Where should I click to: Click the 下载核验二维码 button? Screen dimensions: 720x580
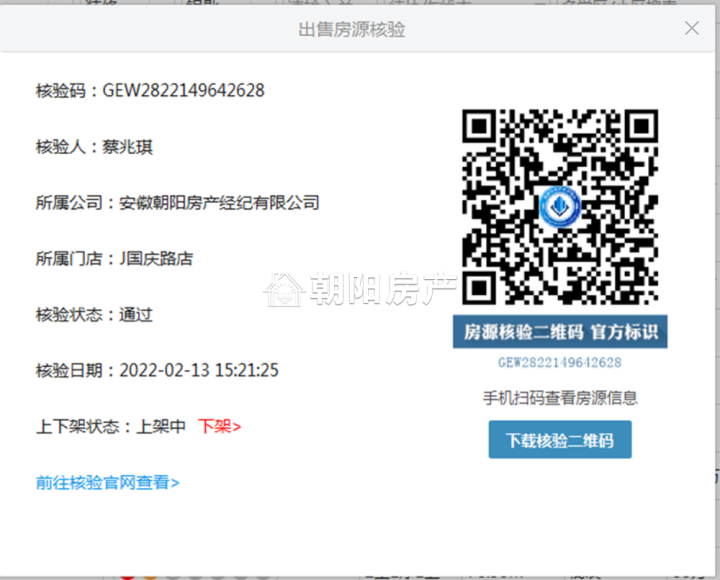560,439
